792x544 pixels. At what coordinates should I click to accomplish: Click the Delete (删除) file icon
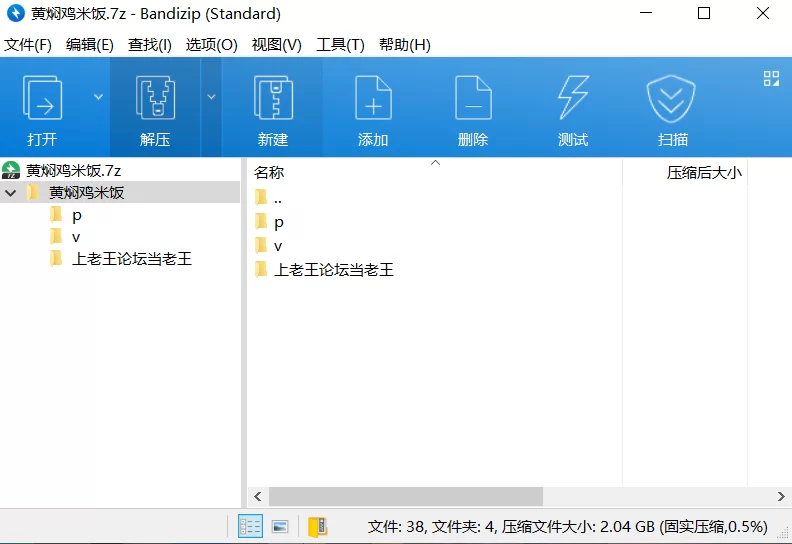[x=473, y=97]
